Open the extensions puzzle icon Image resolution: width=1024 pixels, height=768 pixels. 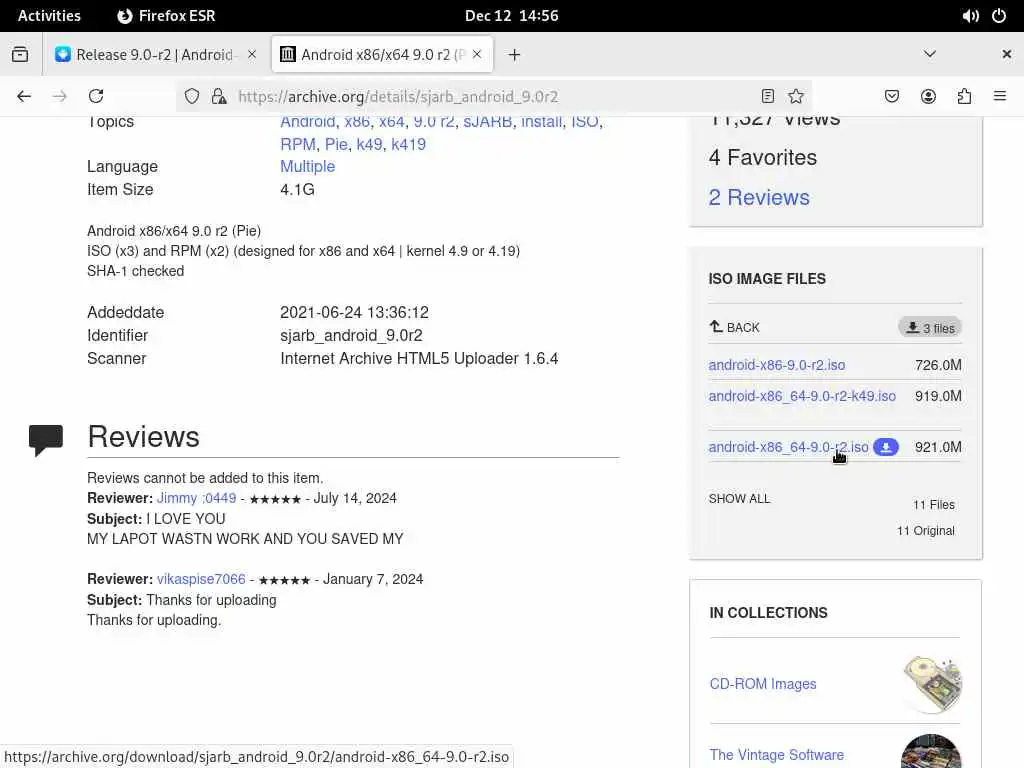click(964, 96)
